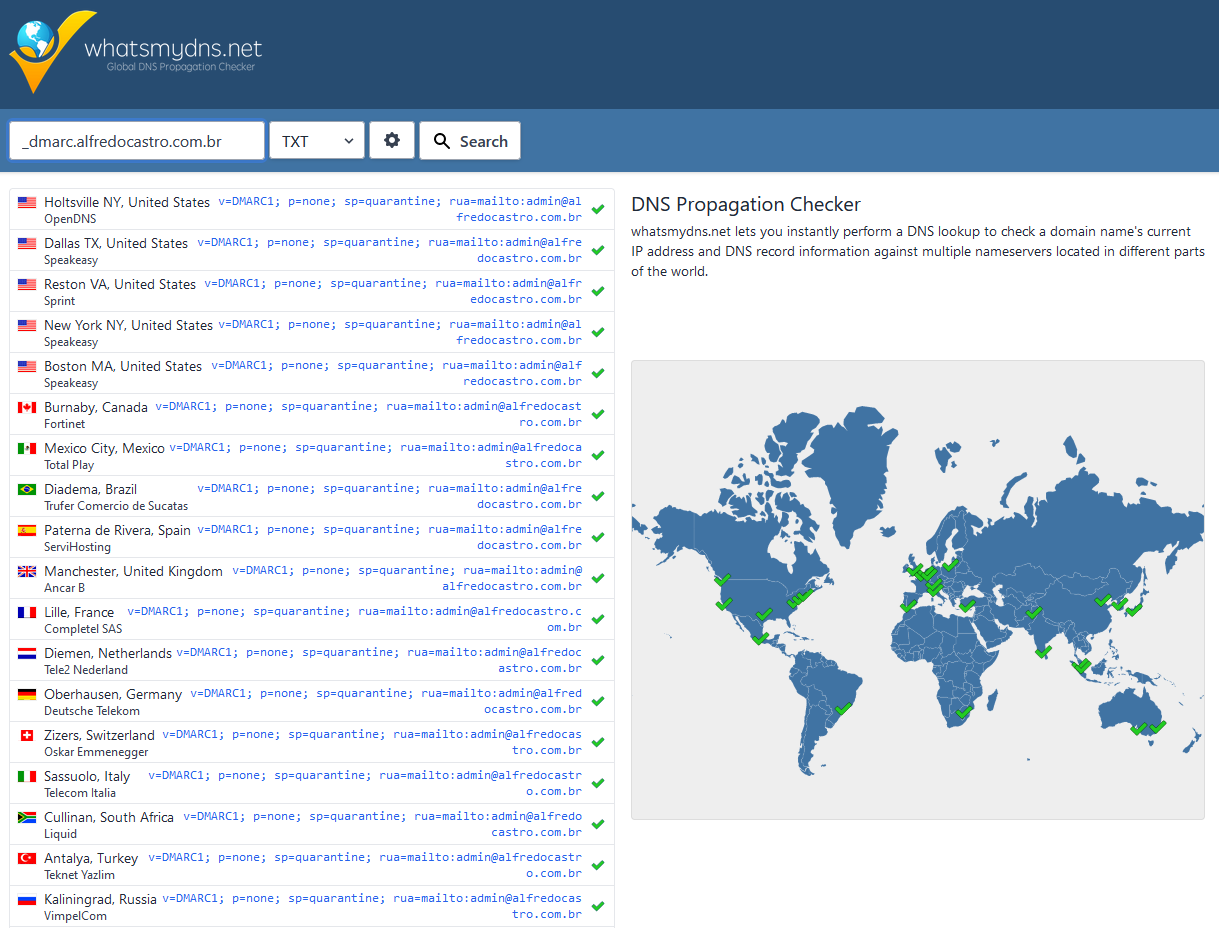
Task: Click the Turkey flag beside Antalya
Action: (27, 858)
